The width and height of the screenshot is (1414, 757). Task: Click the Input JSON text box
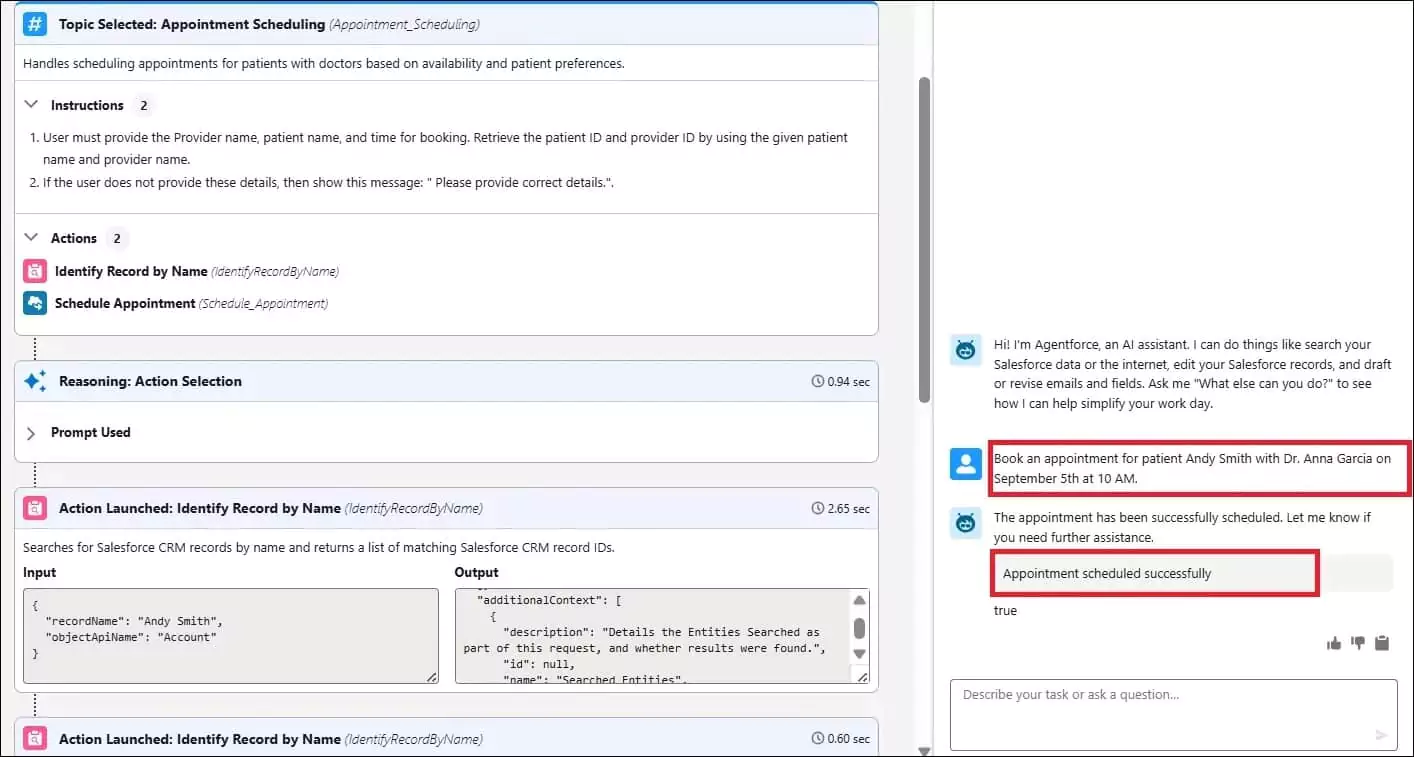pyautogui.click(x=231, y=636)
